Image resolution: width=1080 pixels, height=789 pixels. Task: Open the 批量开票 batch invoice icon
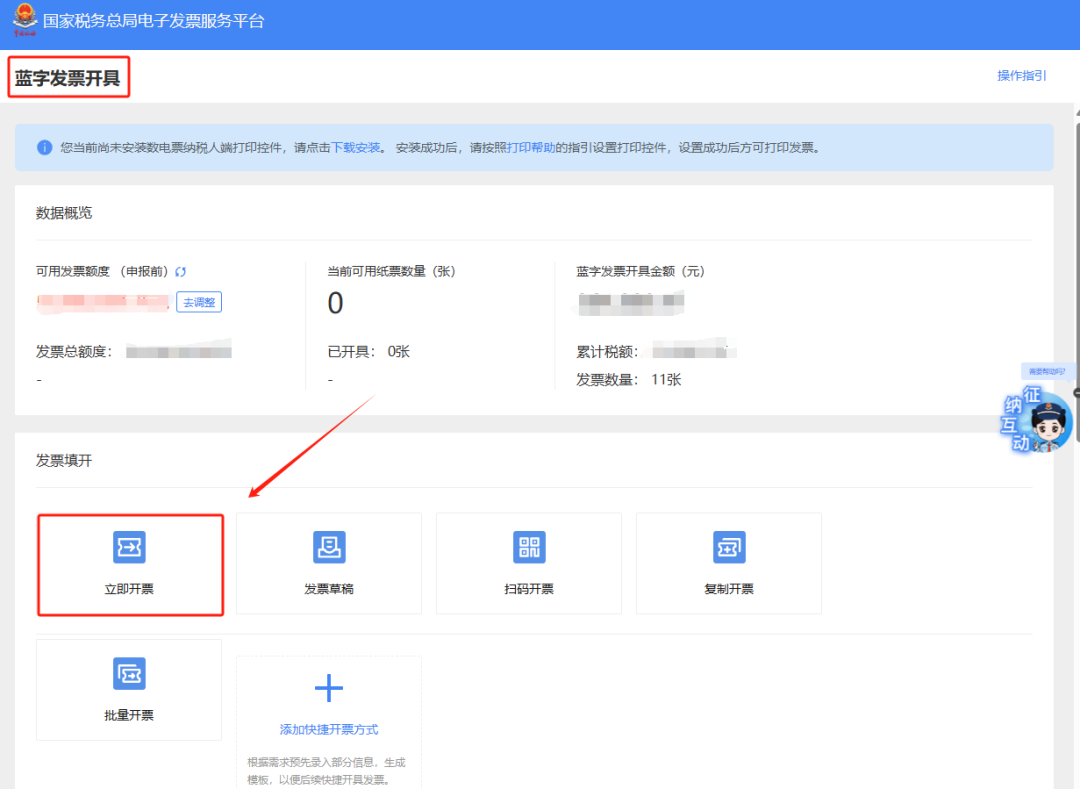tap(129, 673)
